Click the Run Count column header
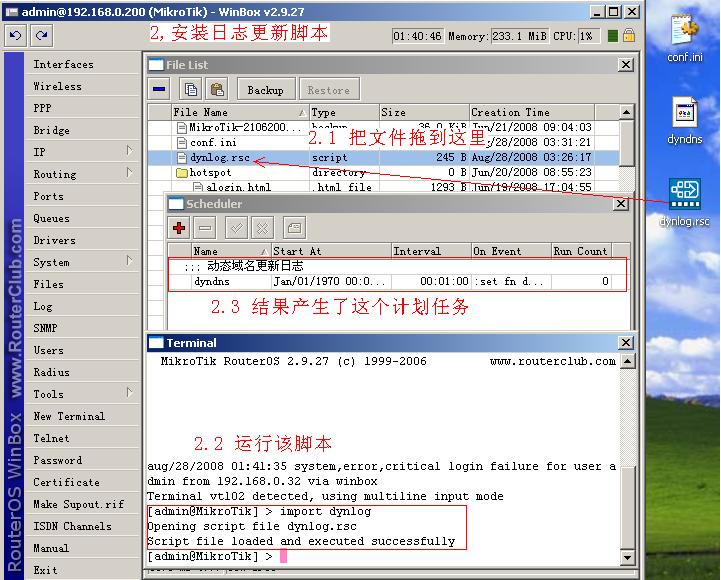 tap(581, 251)
